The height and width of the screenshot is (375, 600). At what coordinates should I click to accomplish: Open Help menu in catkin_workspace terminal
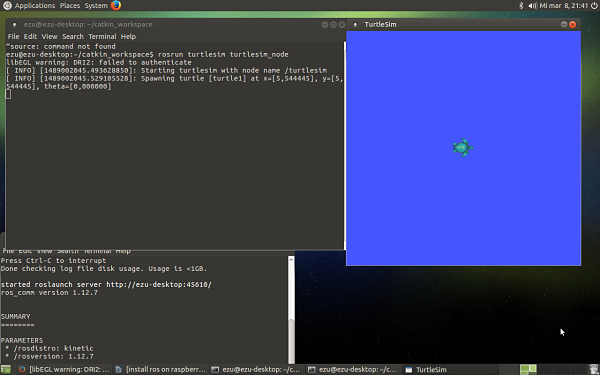point(128,36)
